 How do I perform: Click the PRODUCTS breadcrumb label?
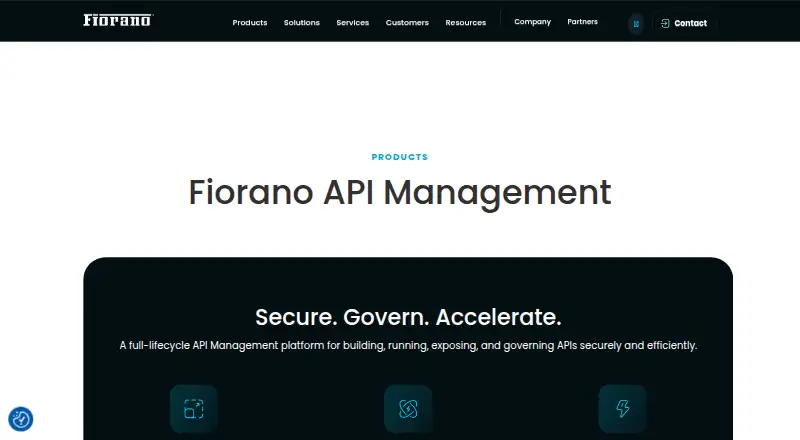399,157
